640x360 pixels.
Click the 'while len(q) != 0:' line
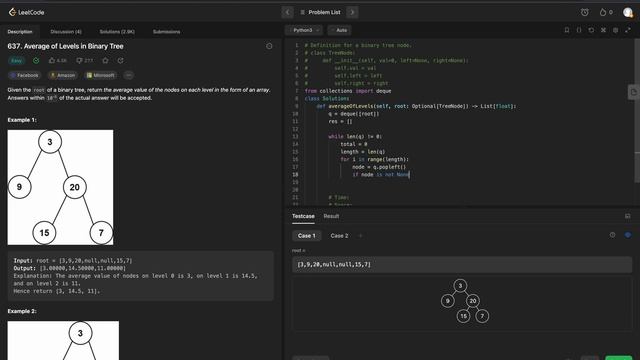pos(355,137)
